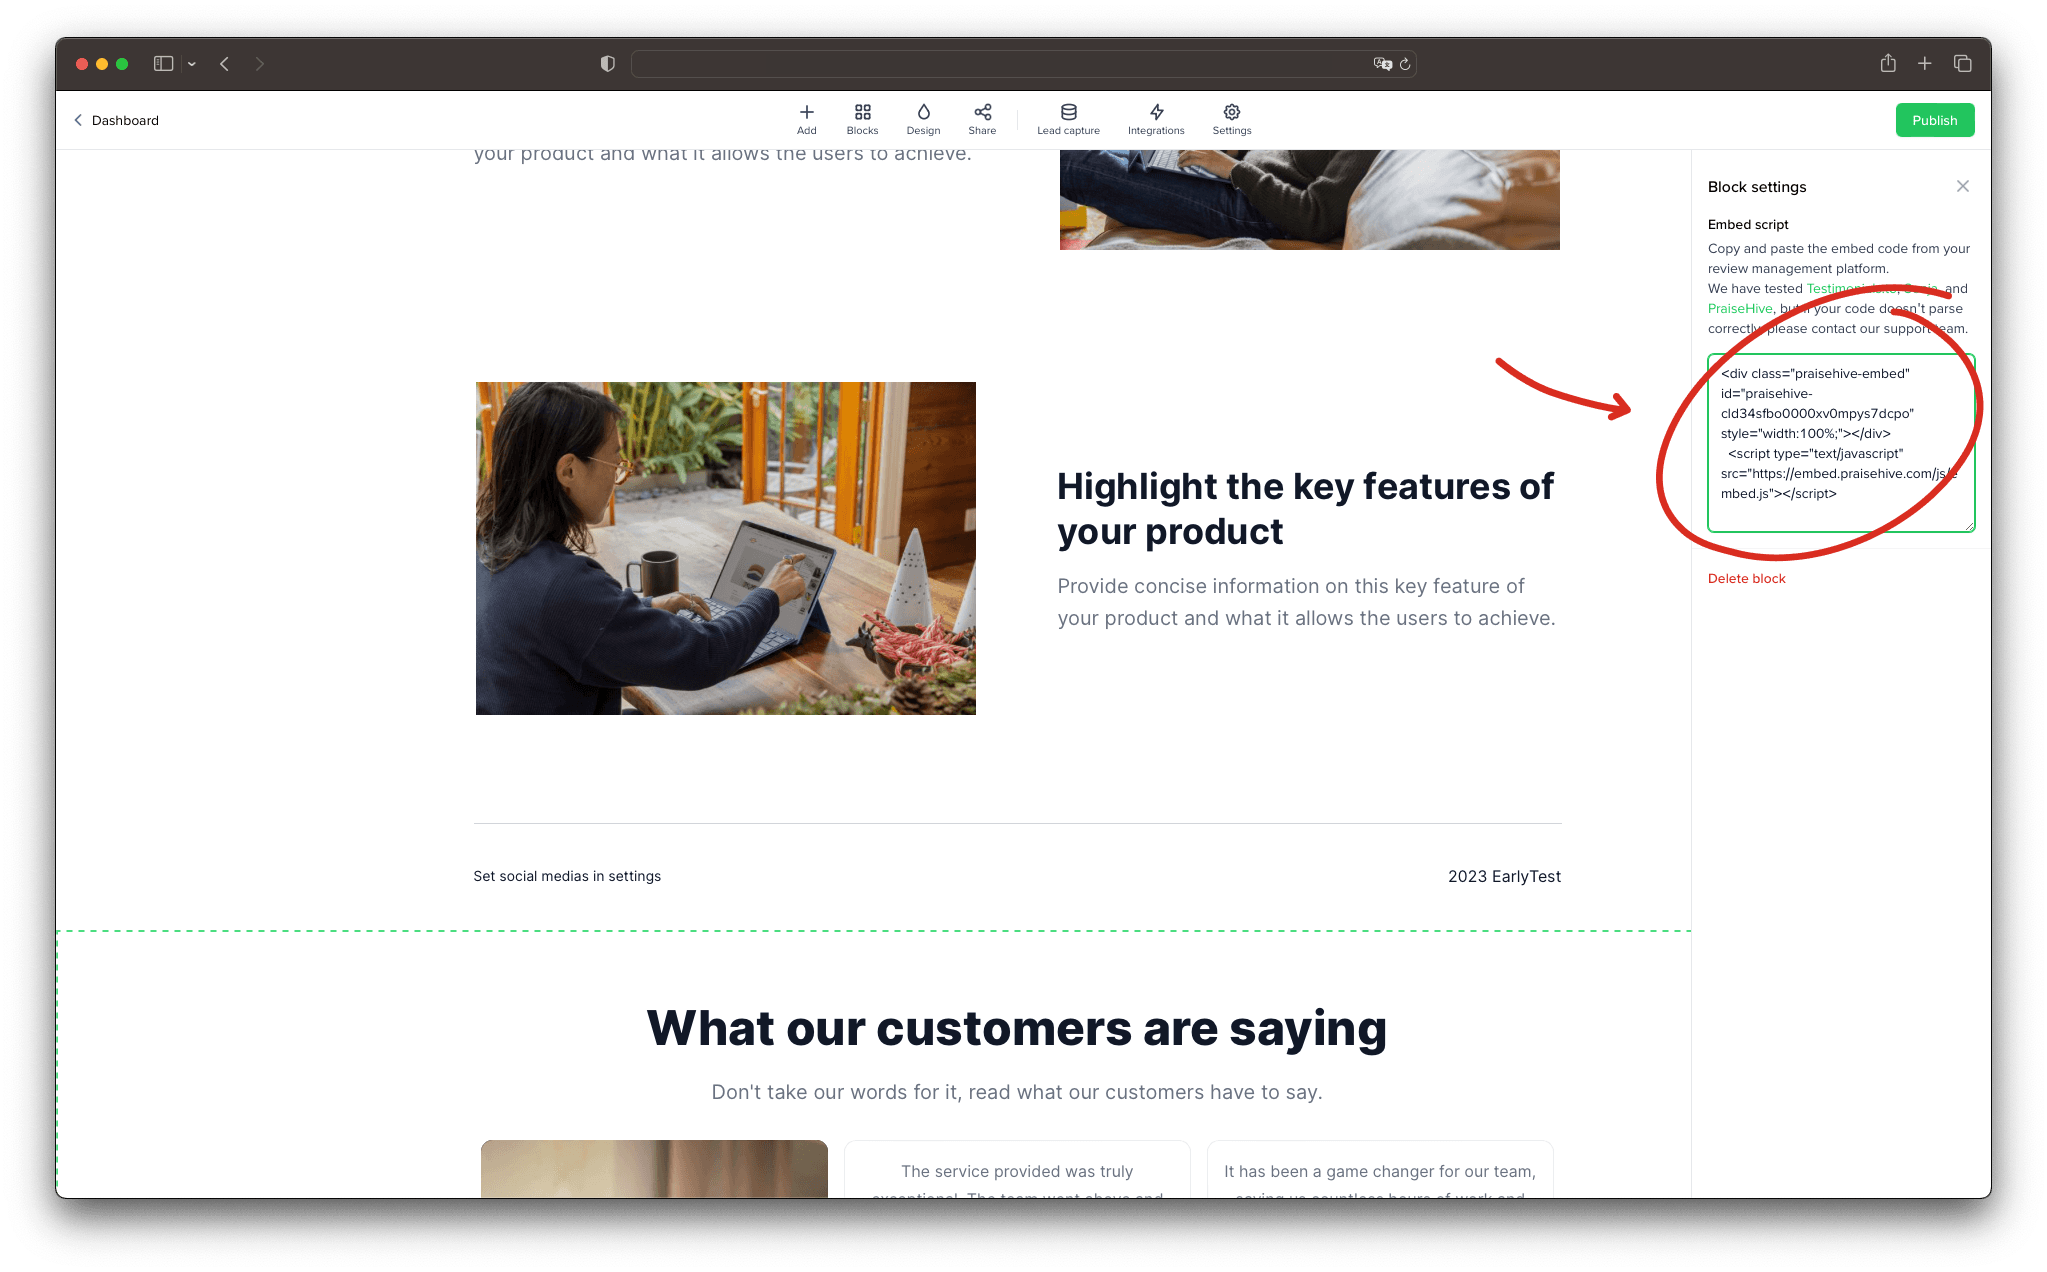Select the woman with tablet image
The image size is (2047, 1272).
coord(725,548)
